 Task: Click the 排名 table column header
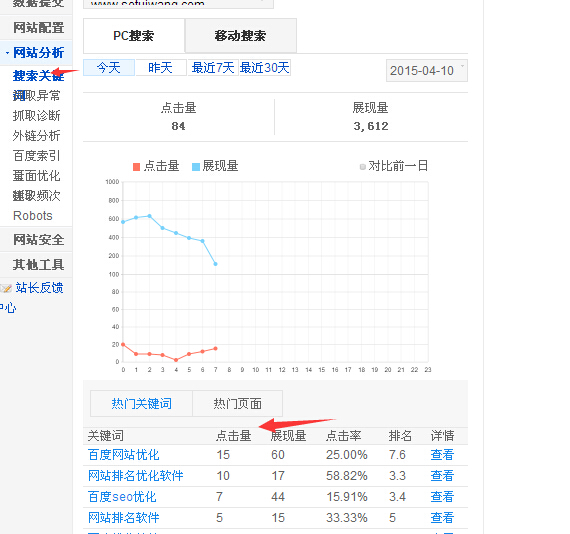400,435
